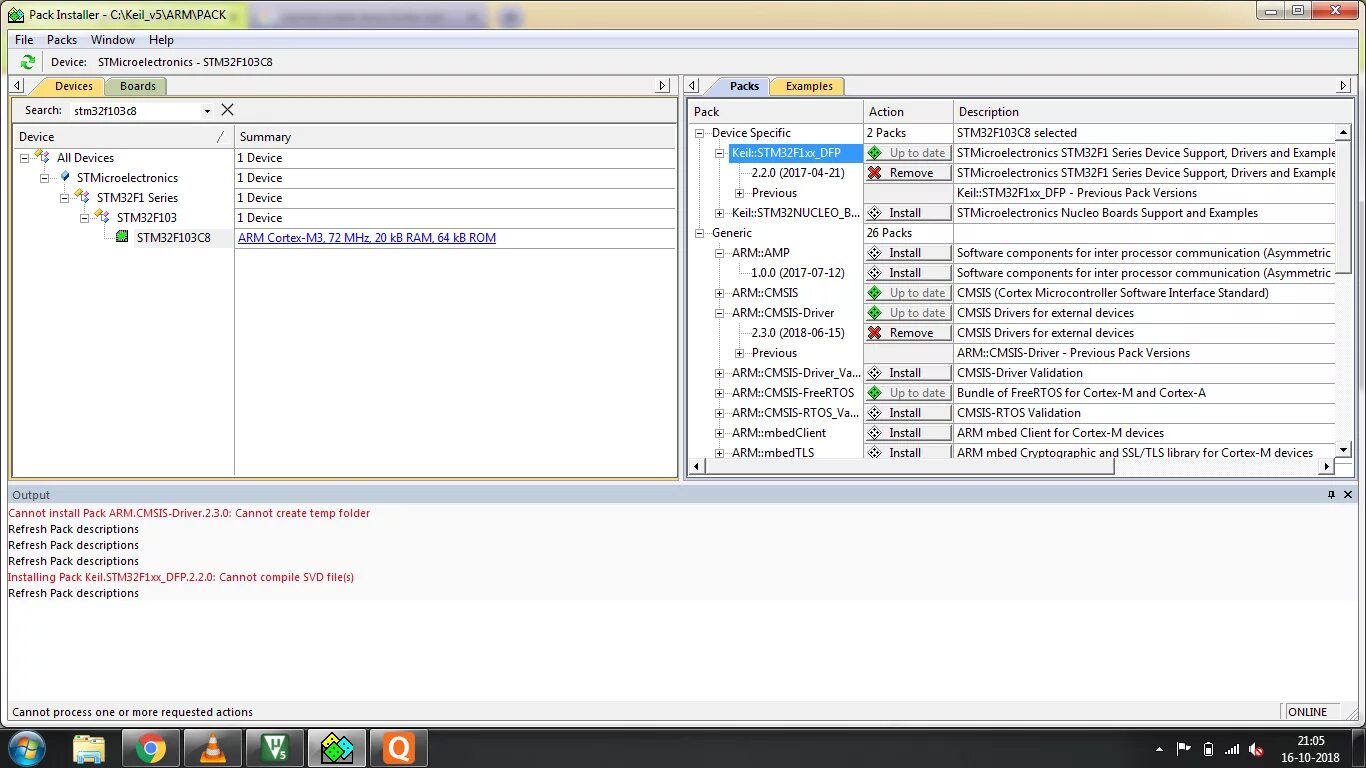Select the Devices tab
Viewport: 1366px width, 768px height.
pyautogui.click(x=73, y=86)
